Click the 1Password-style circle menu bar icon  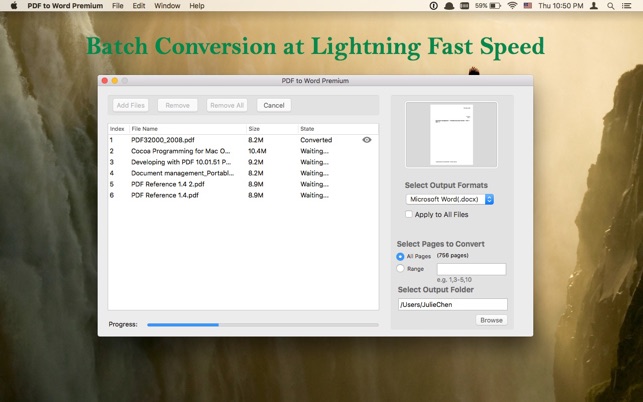pyautogui.click(x=433, y=6)
